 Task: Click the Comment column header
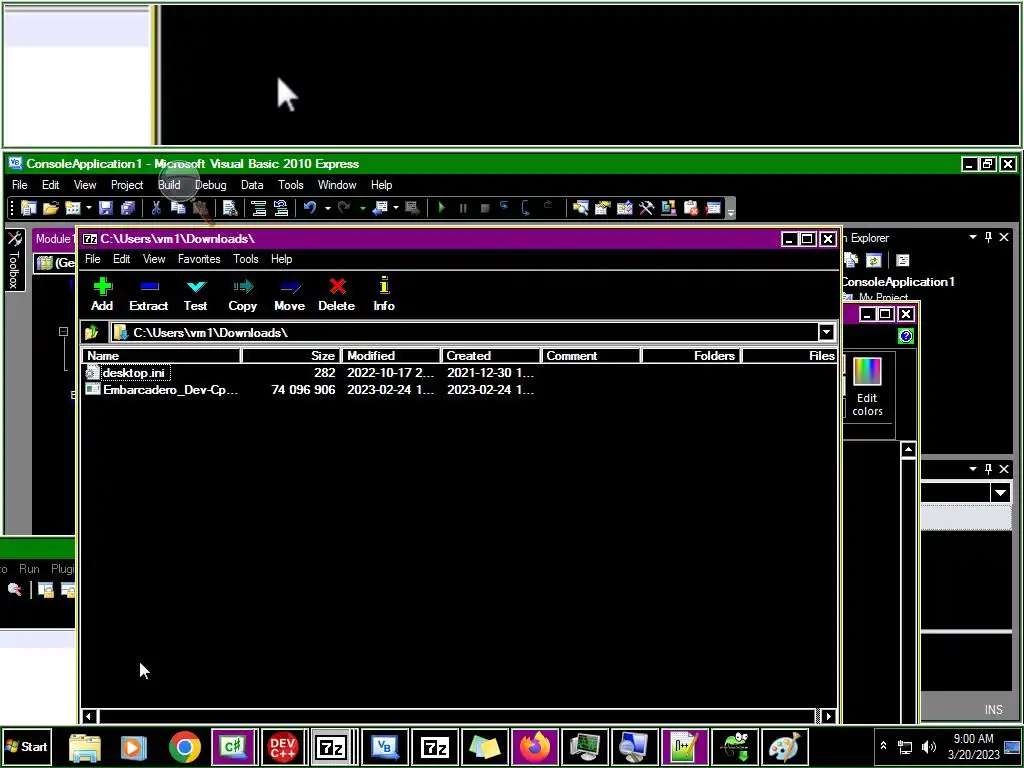tap(591, 356)
